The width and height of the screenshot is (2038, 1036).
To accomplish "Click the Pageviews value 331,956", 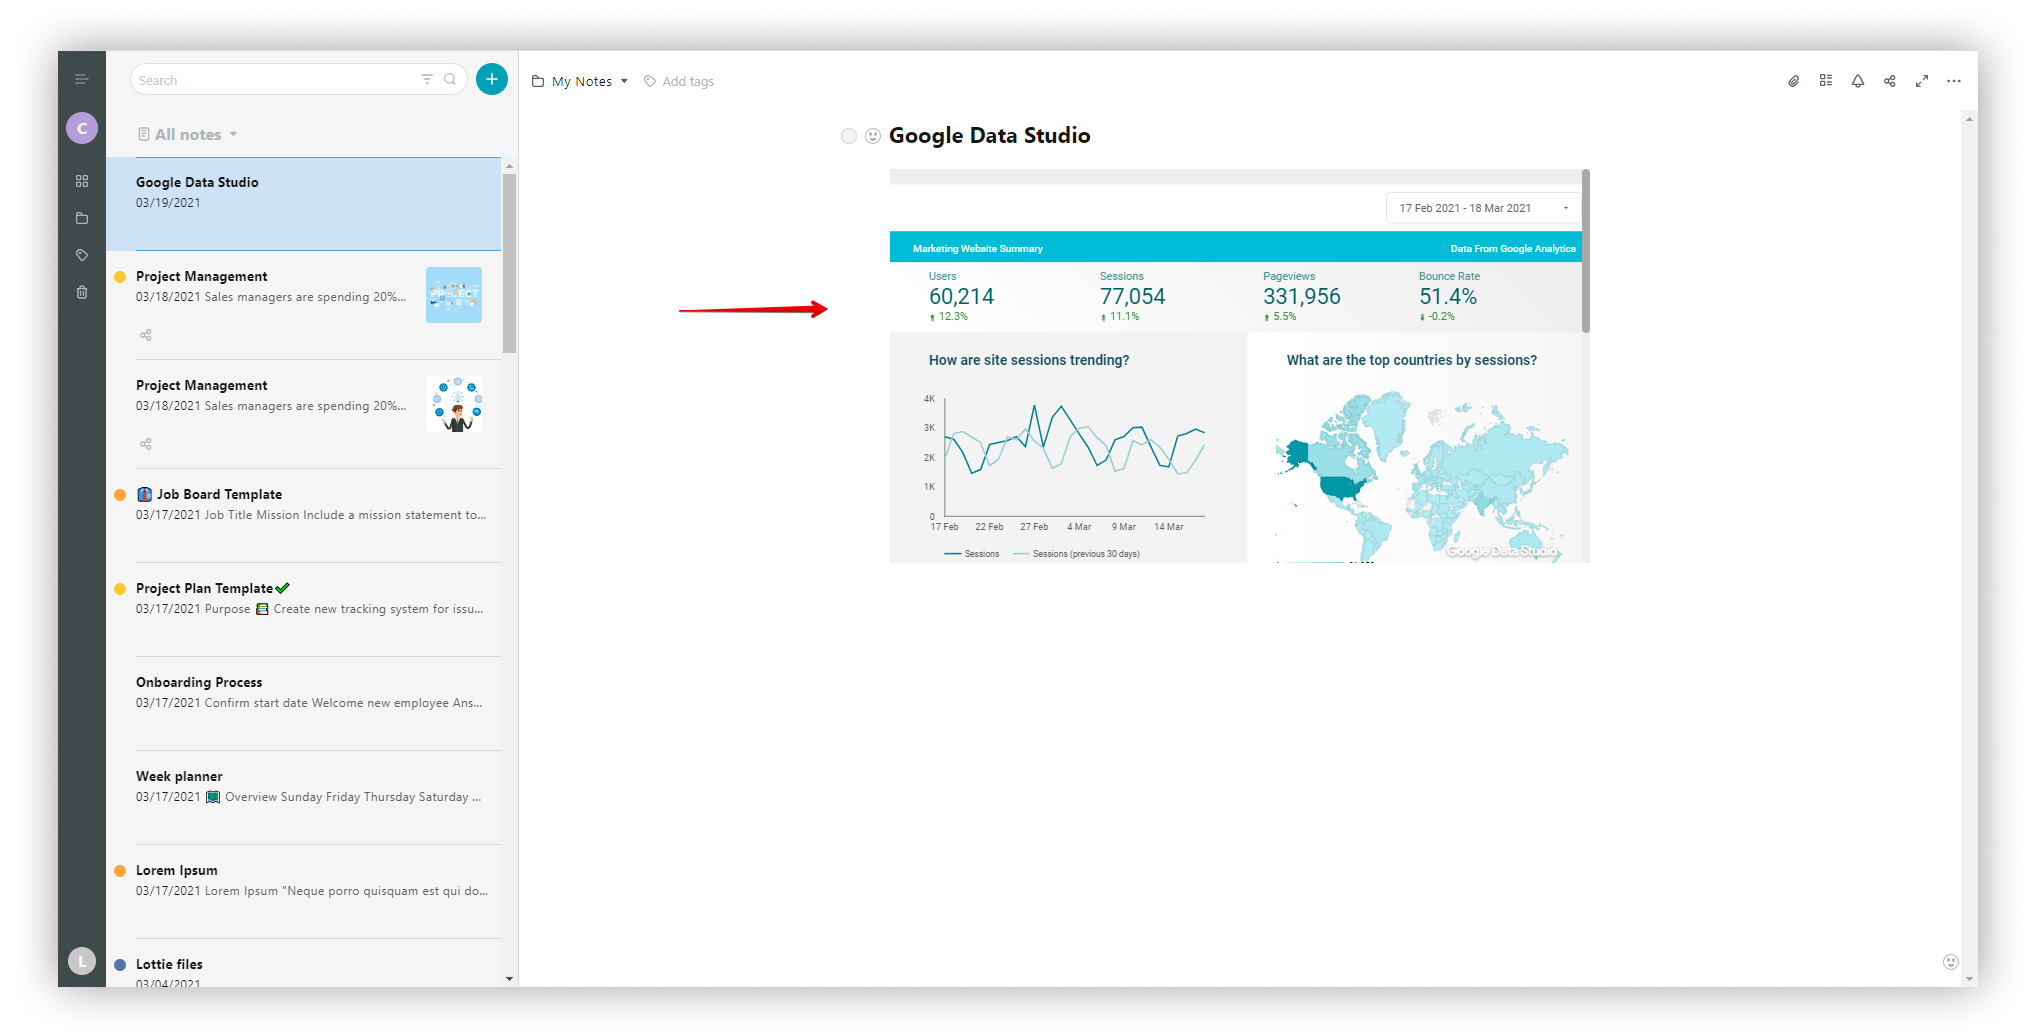I will pos(1301,297).
